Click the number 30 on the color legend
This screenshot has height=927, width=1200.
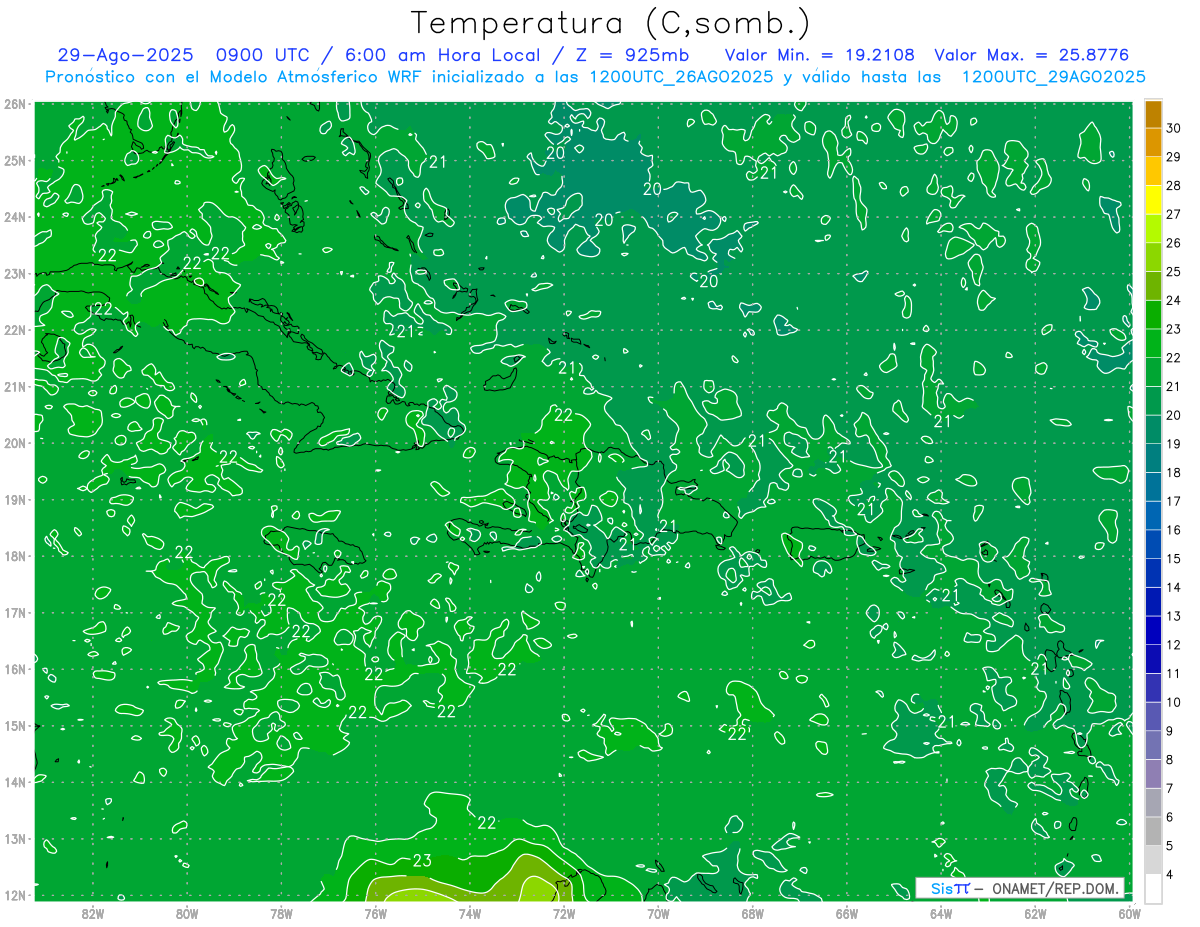click(1174, 128)
